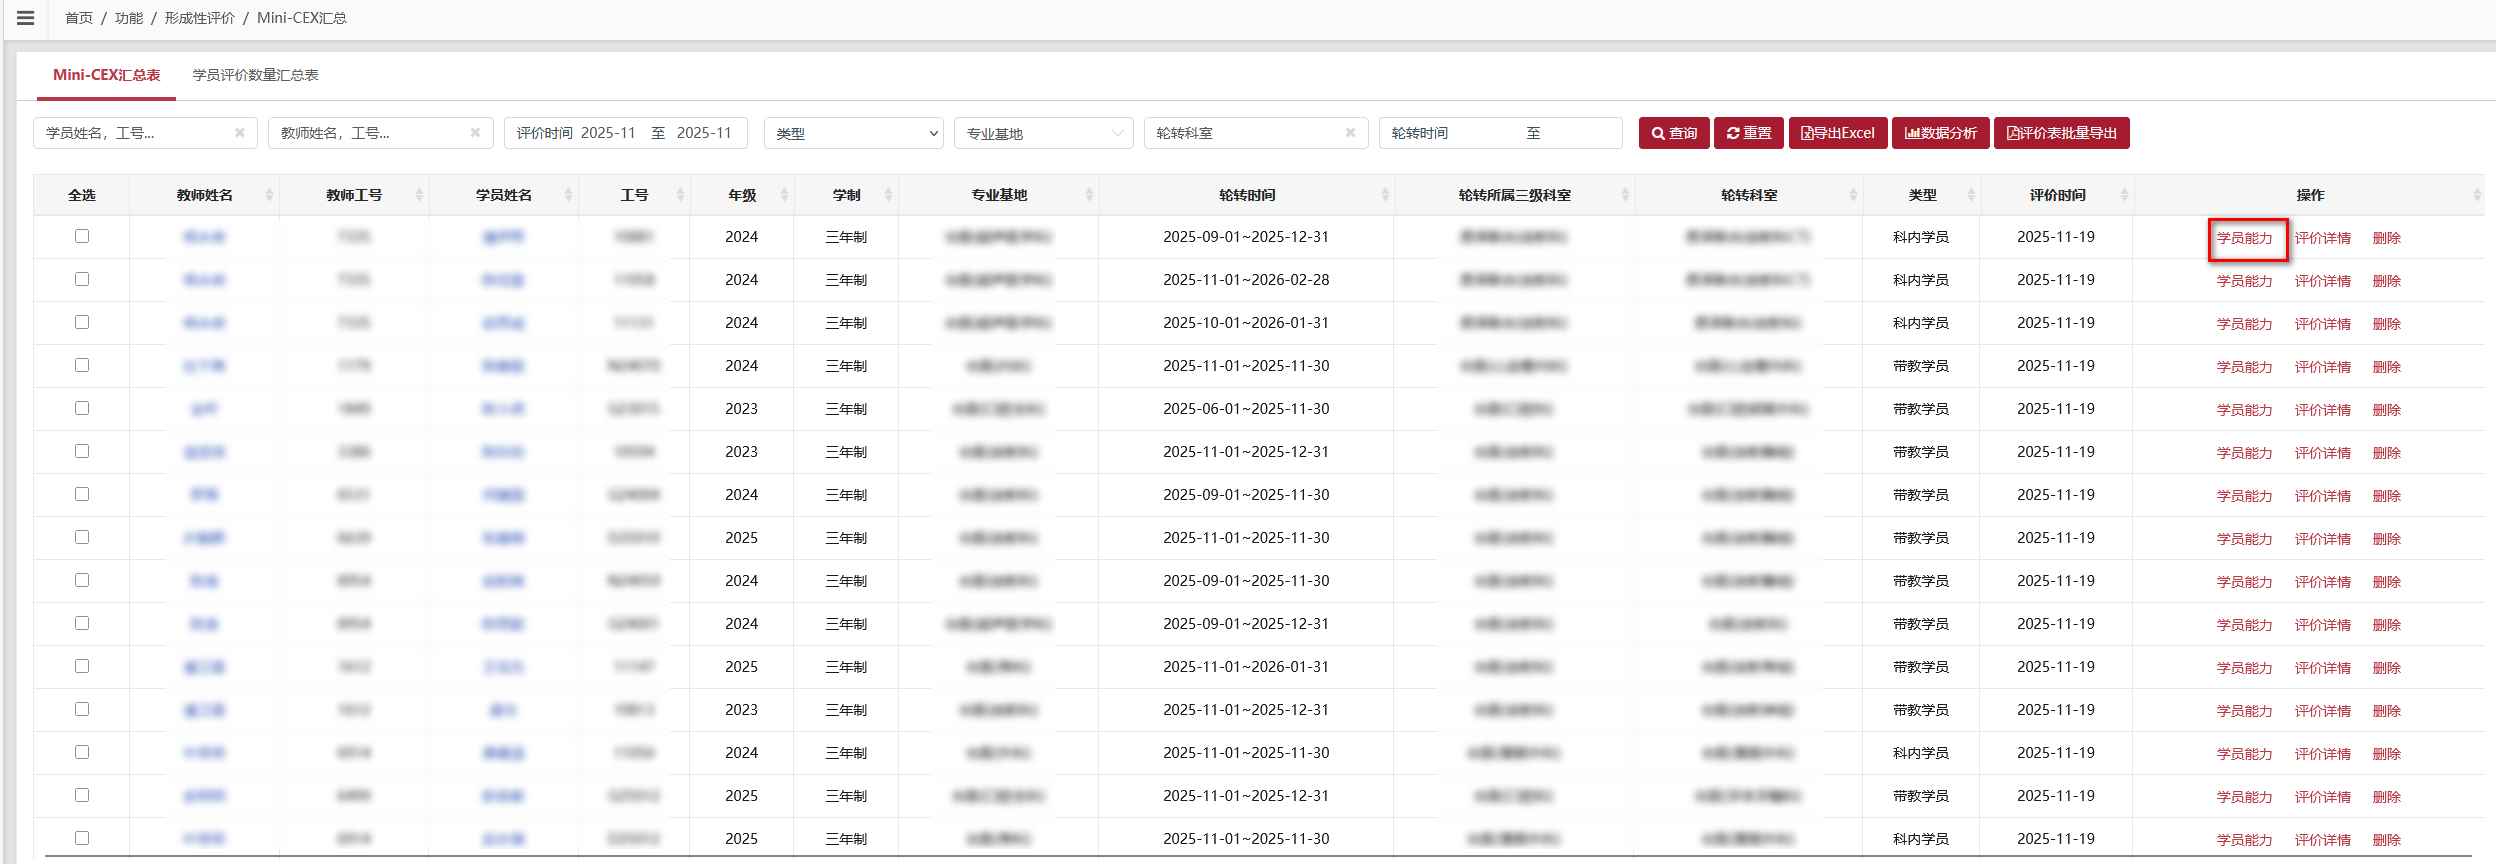Sort by the 轮转时间 column header arrows

coord(1385,195)
